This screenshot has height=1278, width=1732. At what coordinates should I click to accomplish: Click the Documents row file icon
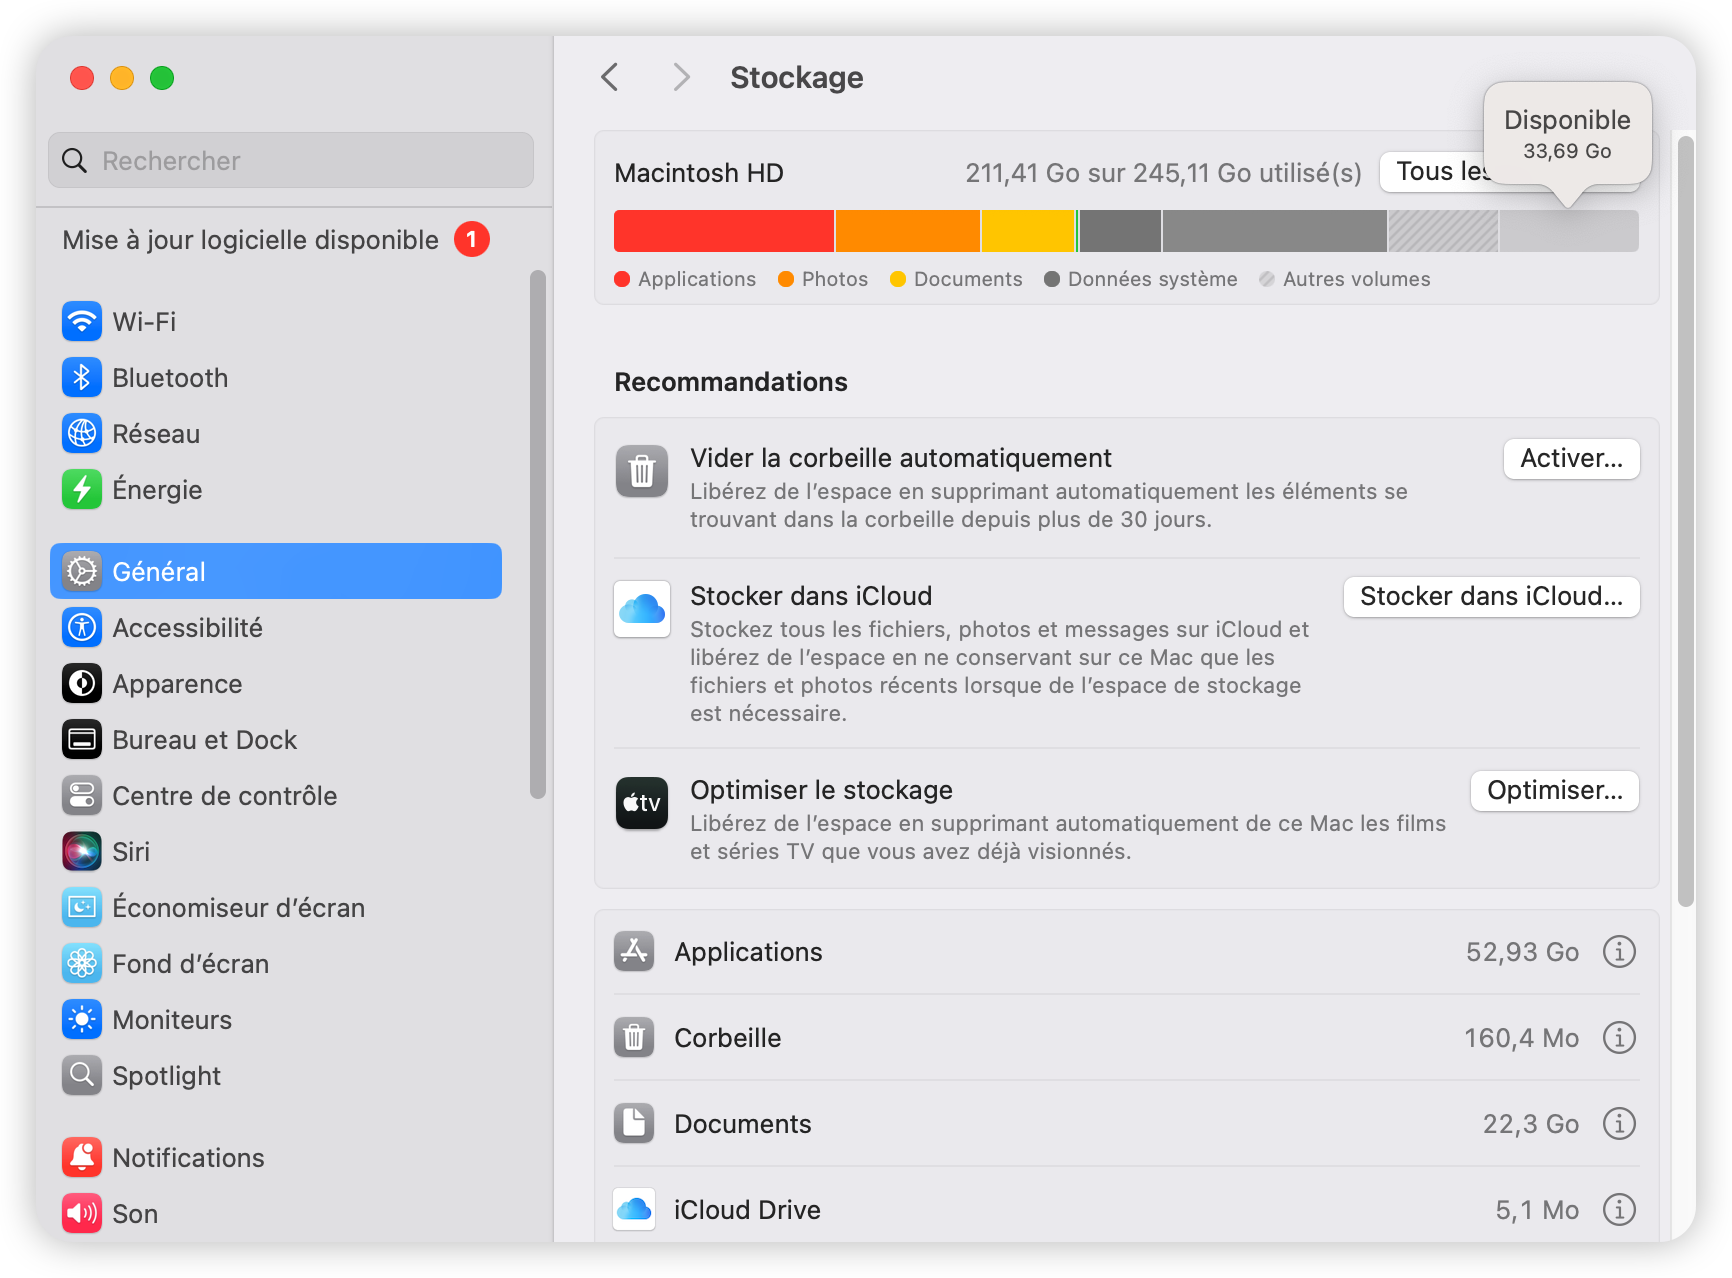634,1124
